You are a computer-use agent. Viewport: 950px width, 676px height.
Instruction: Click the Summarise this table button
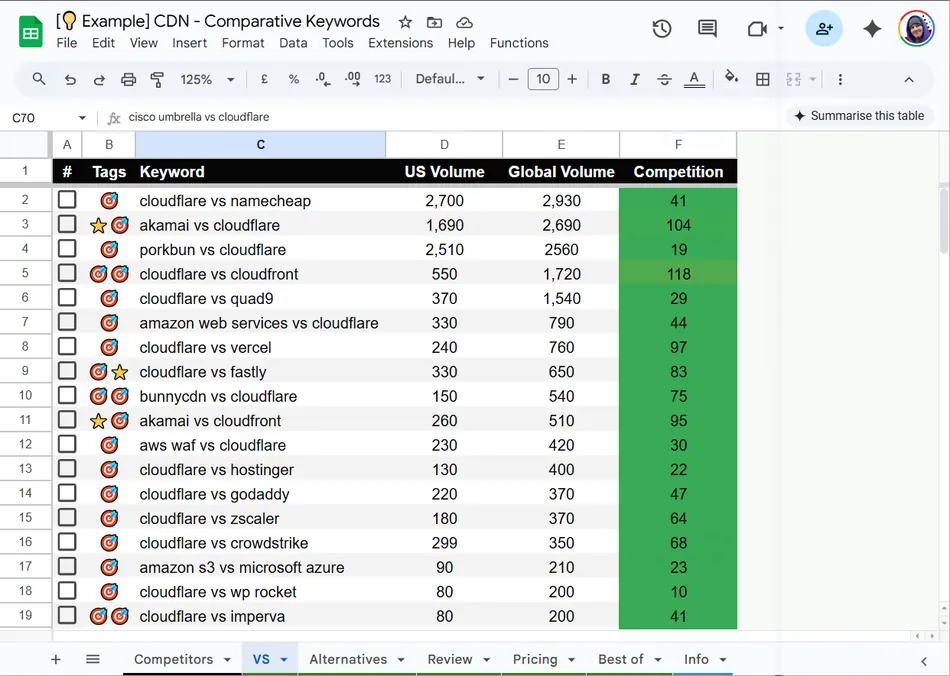coord(858,116)
